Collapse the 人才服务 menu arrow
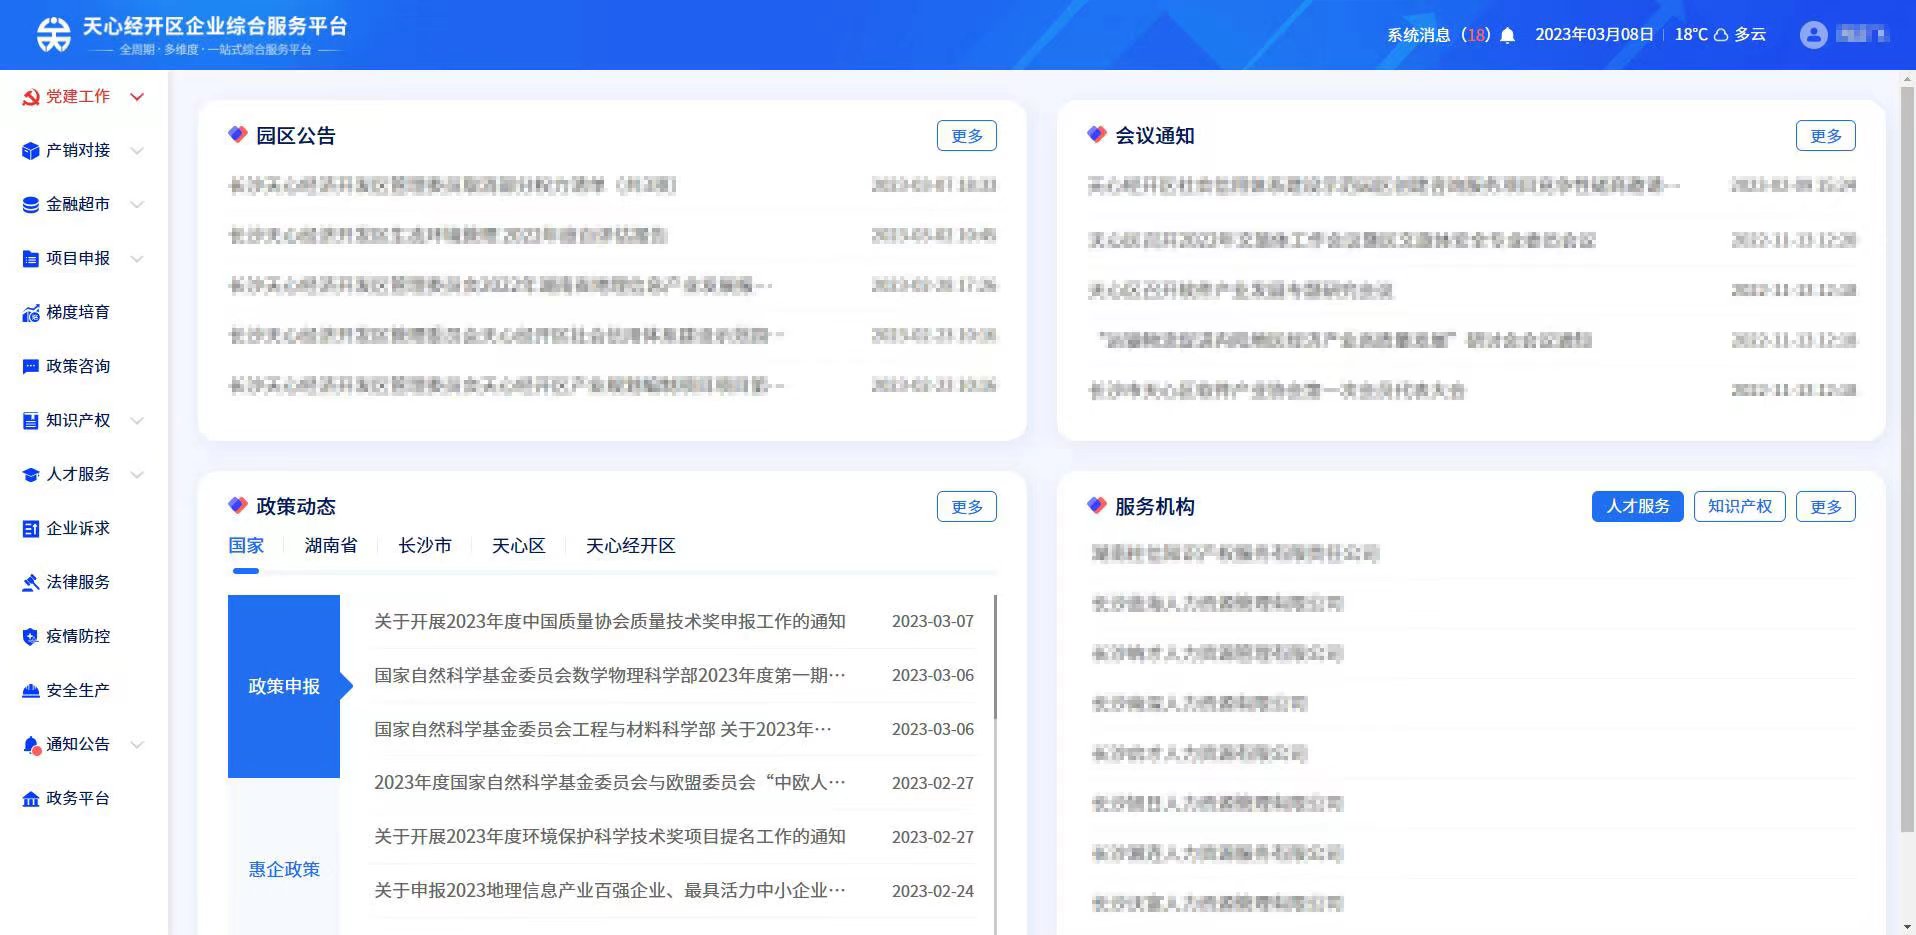Viewport: 1916px width, 935px height. [136, 474]
